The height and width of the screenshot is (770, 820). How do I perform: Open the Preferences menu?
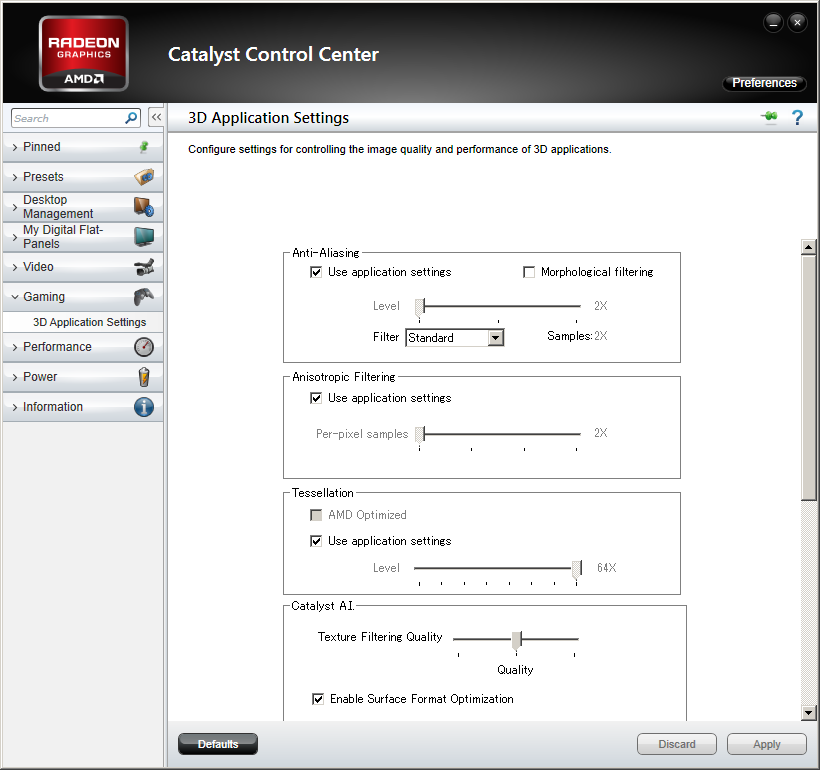(764, 83)
